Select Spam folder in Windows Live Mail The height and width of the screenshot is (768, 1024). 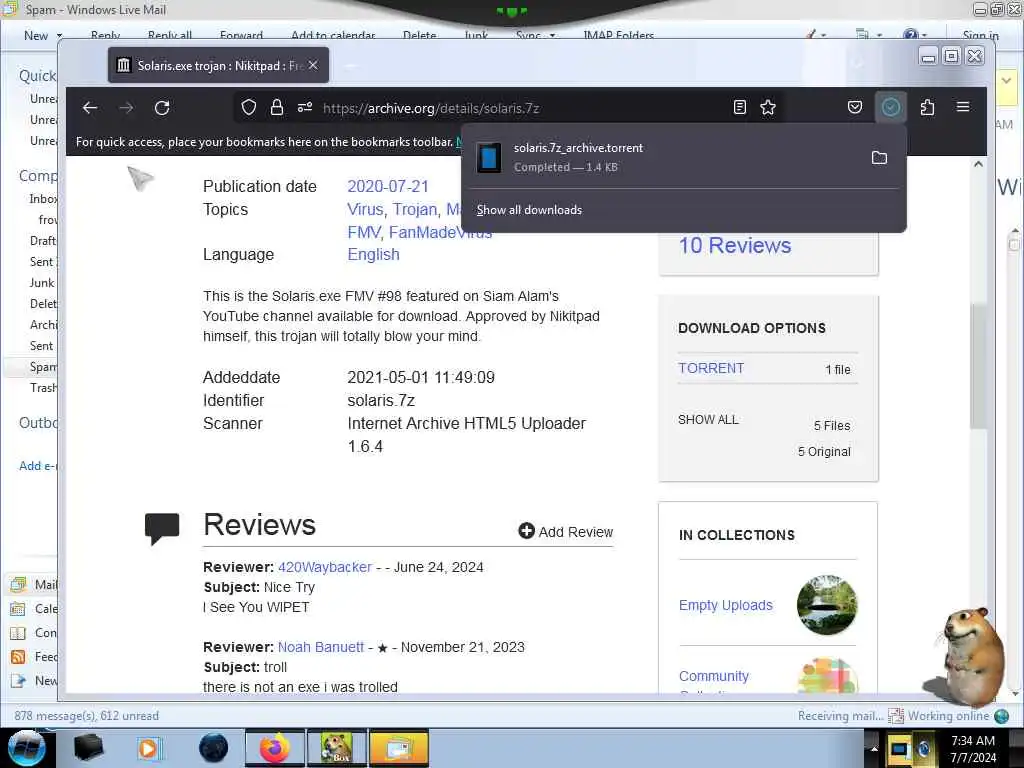43,367
